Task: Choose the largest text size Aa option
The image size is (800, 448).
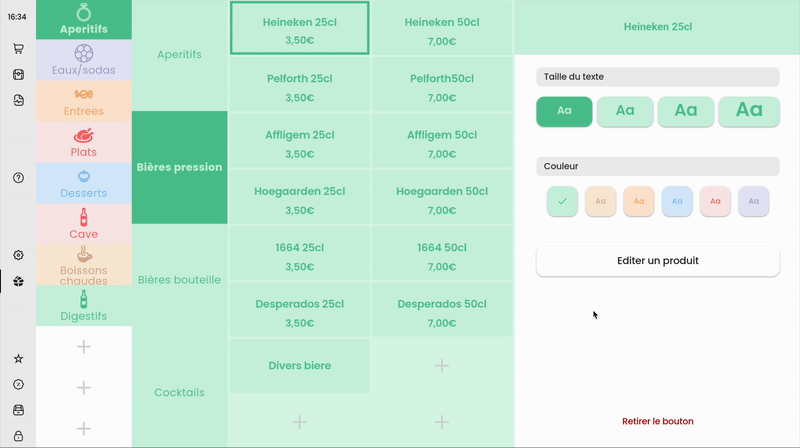Action: [749, 111]
